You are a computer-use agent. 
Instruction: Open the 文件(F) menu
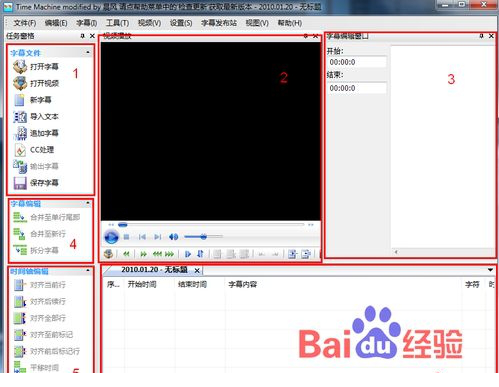(25, 23)
